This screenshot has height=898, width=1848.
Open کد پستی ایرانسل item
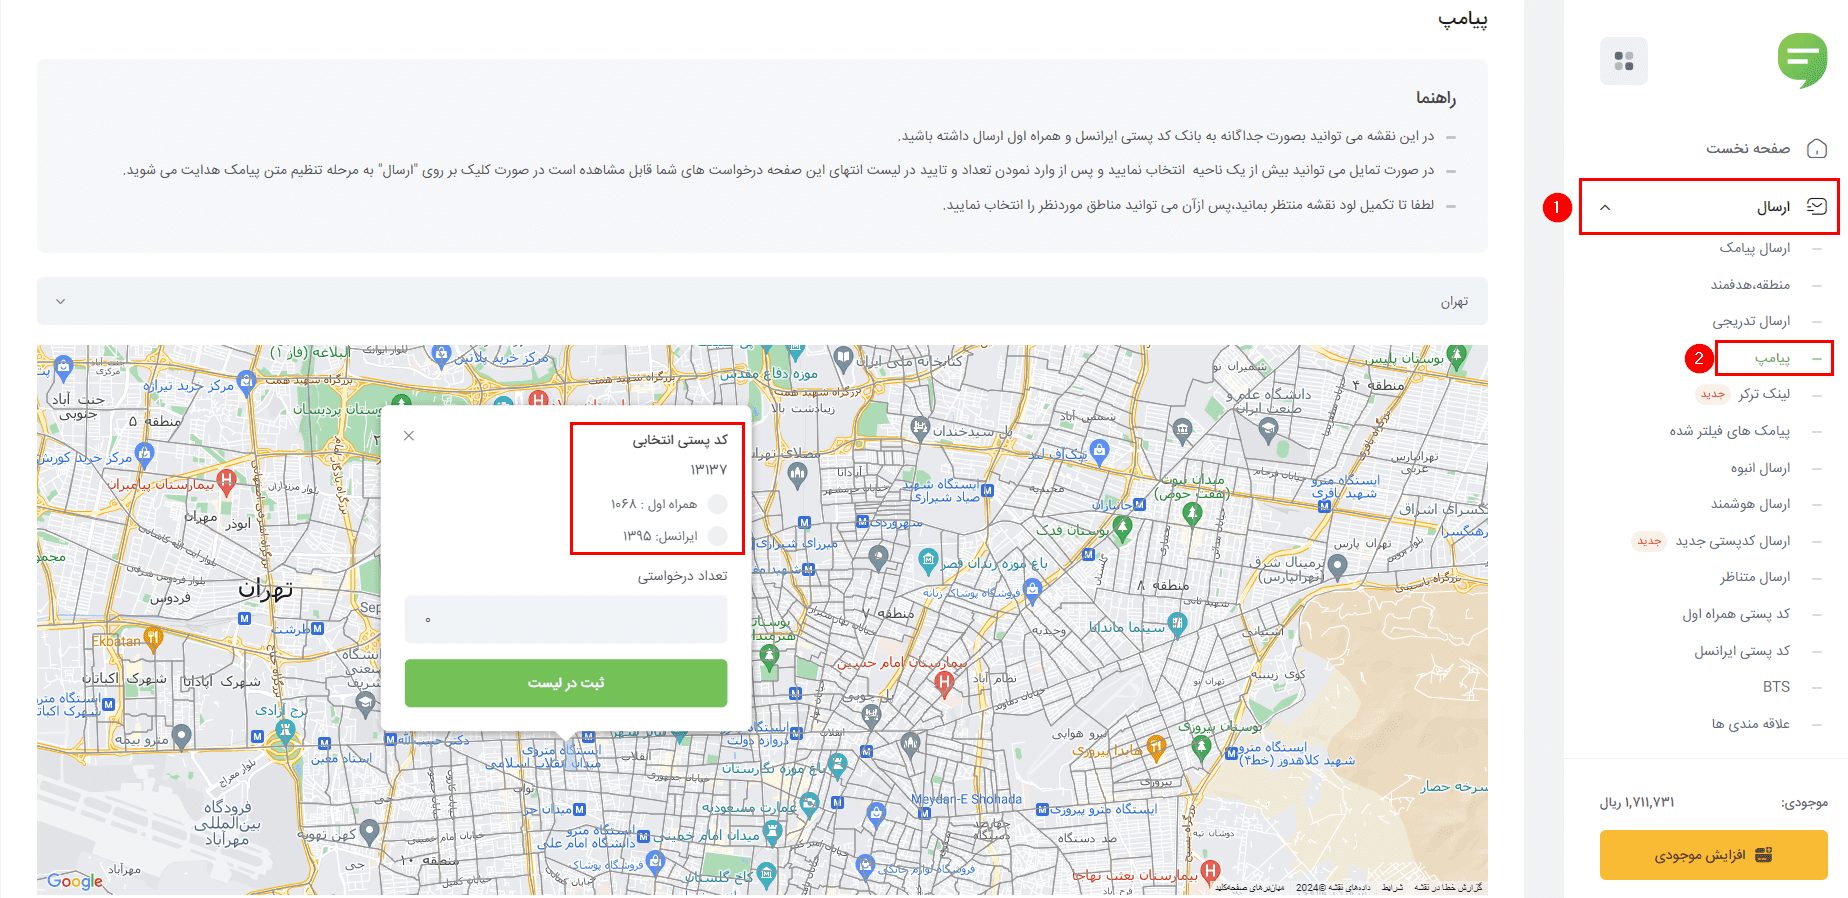click(1742, 650)
